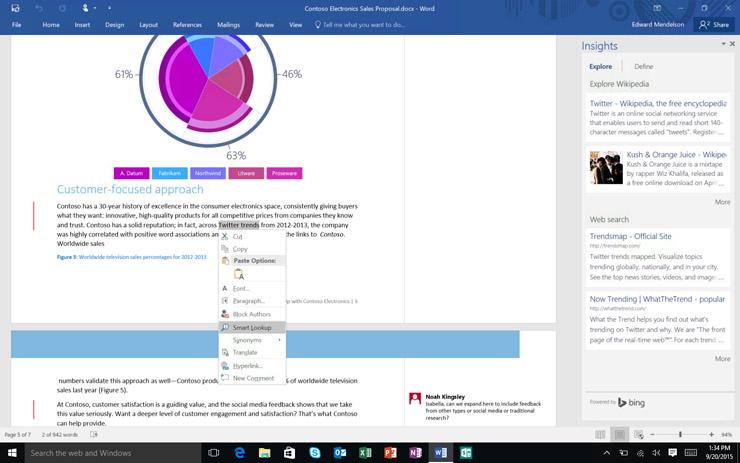Open Kush & Orange Juice Wikipedia link
The image size is (740, 463).
pyautogui.click(x=676, y=154)
